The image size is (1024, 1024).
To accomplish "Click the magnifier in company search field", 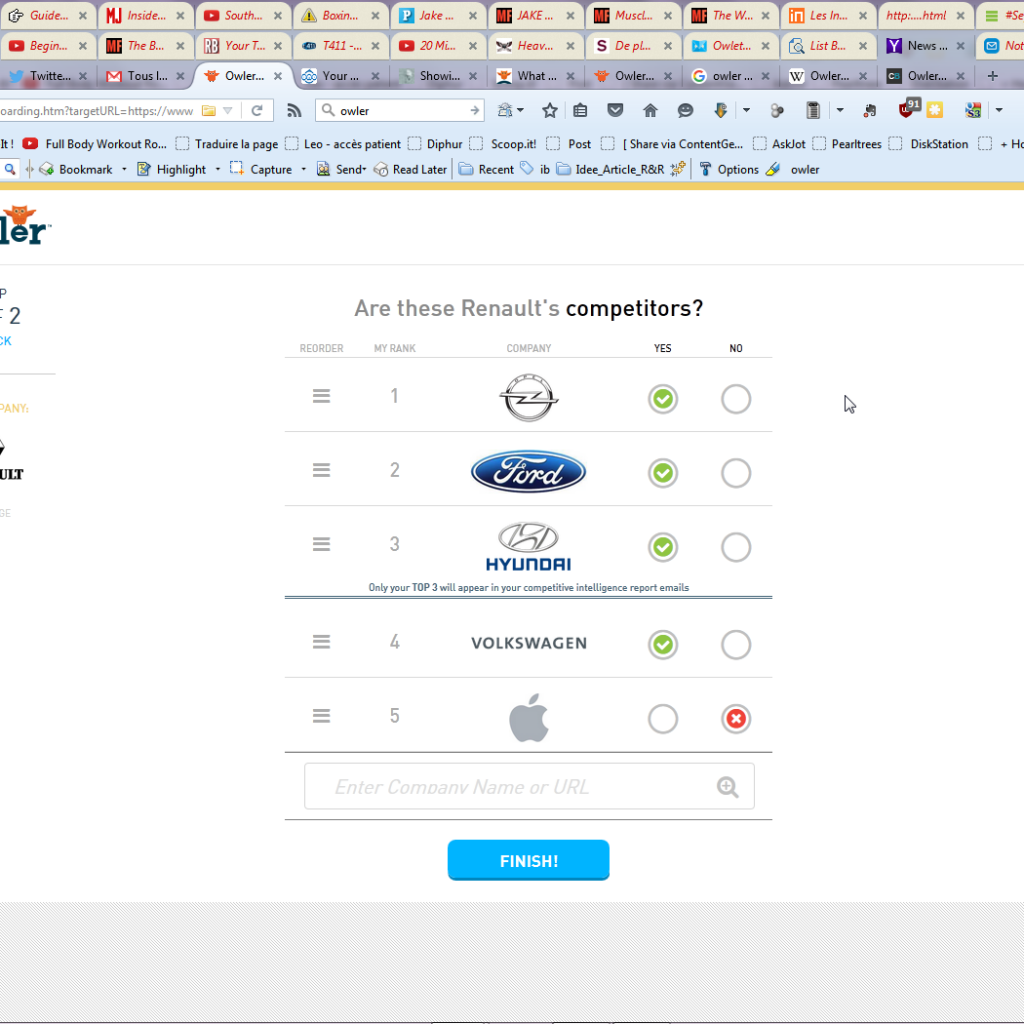I will tap(728, 787).
